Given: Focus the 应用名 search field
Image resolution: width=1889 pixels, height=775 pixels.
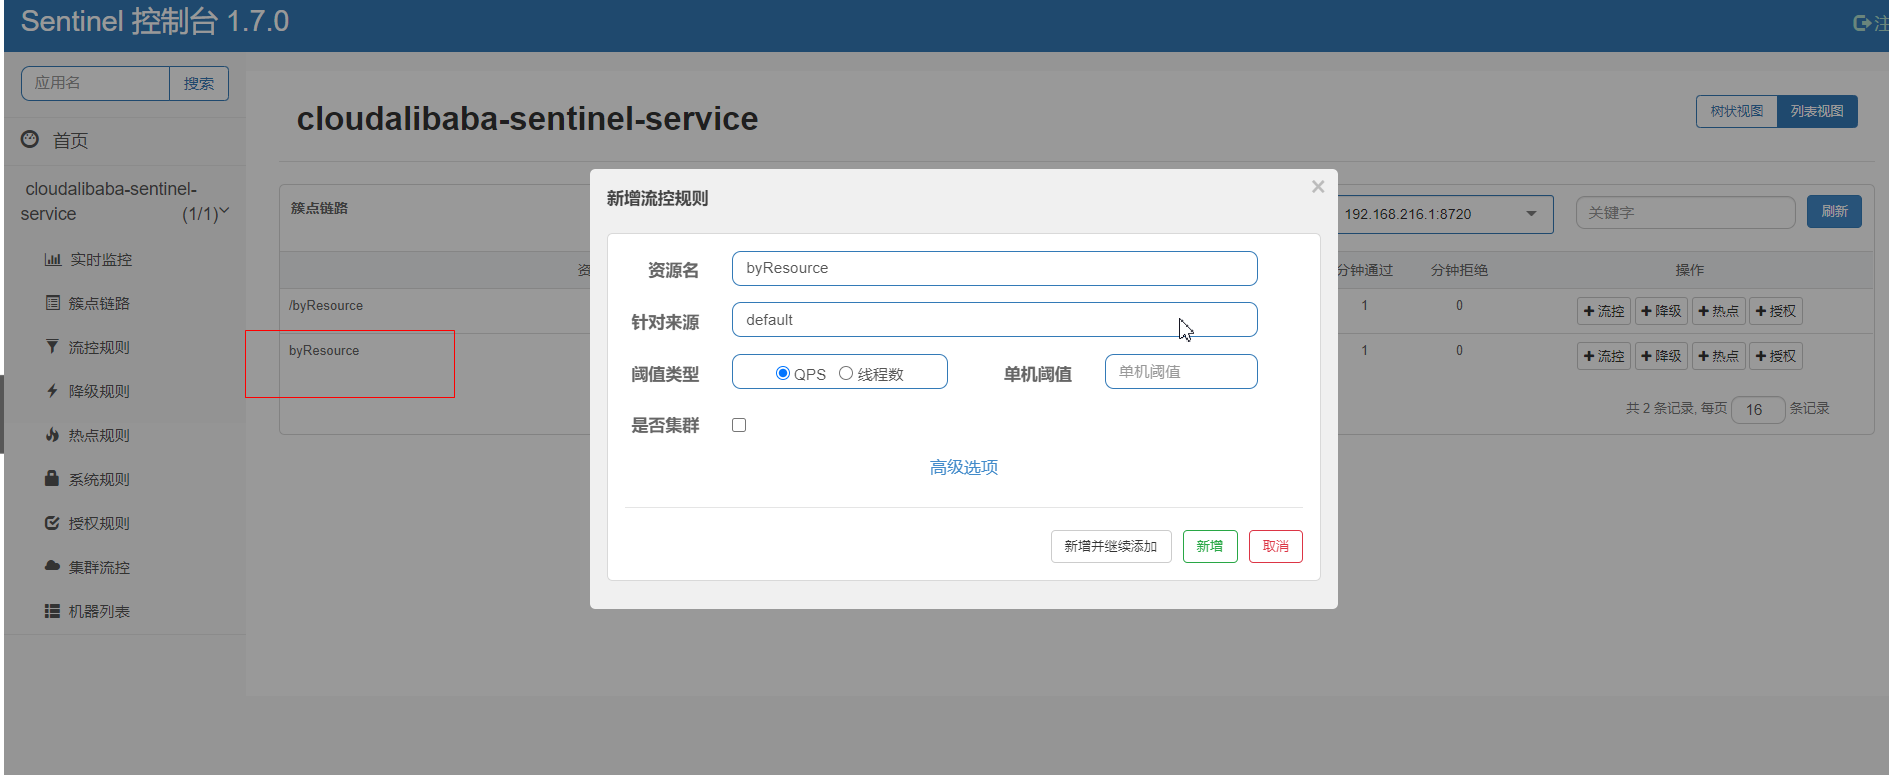Looking at the screenshot, I should pos(95,83).
